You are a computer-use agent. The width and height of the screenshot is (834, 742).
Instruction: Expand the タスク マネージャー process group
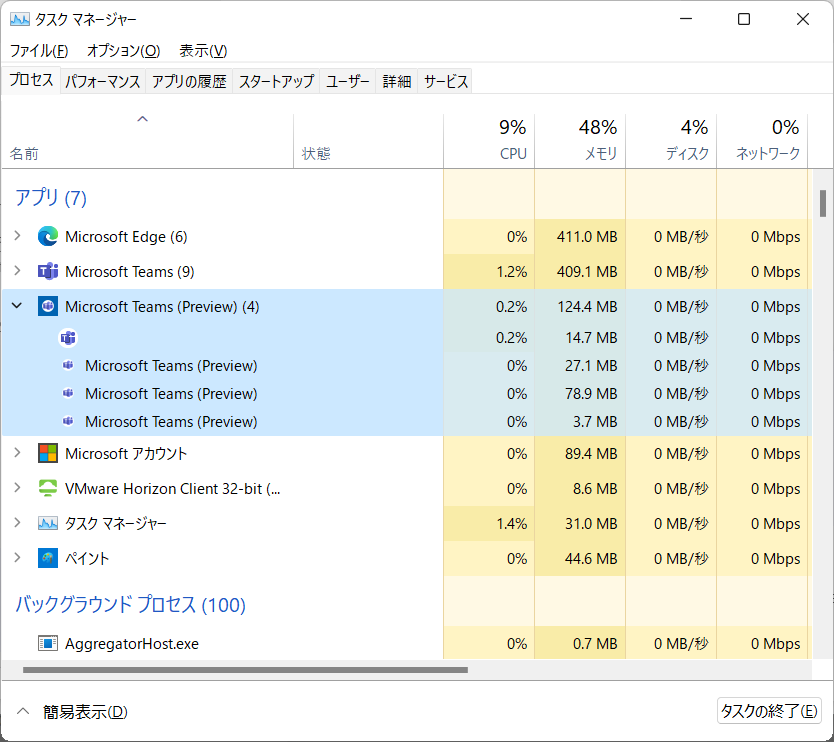[17, 523]
